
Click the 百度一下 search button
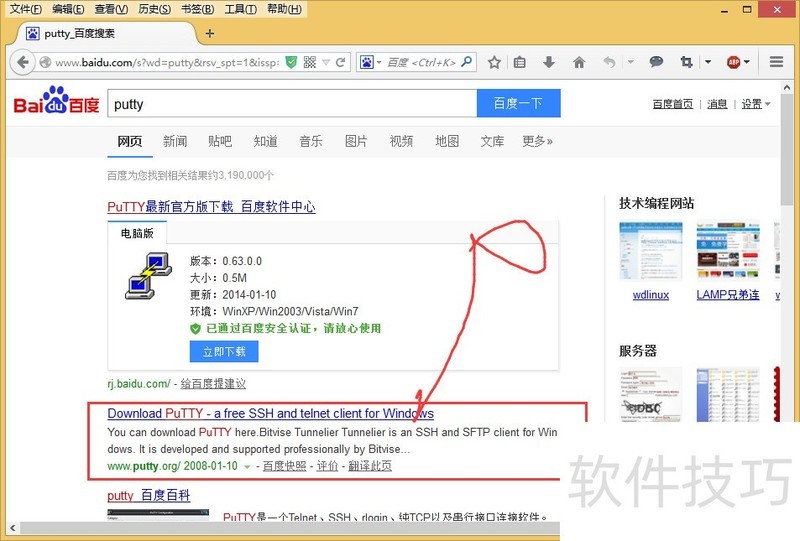[518, 104]
